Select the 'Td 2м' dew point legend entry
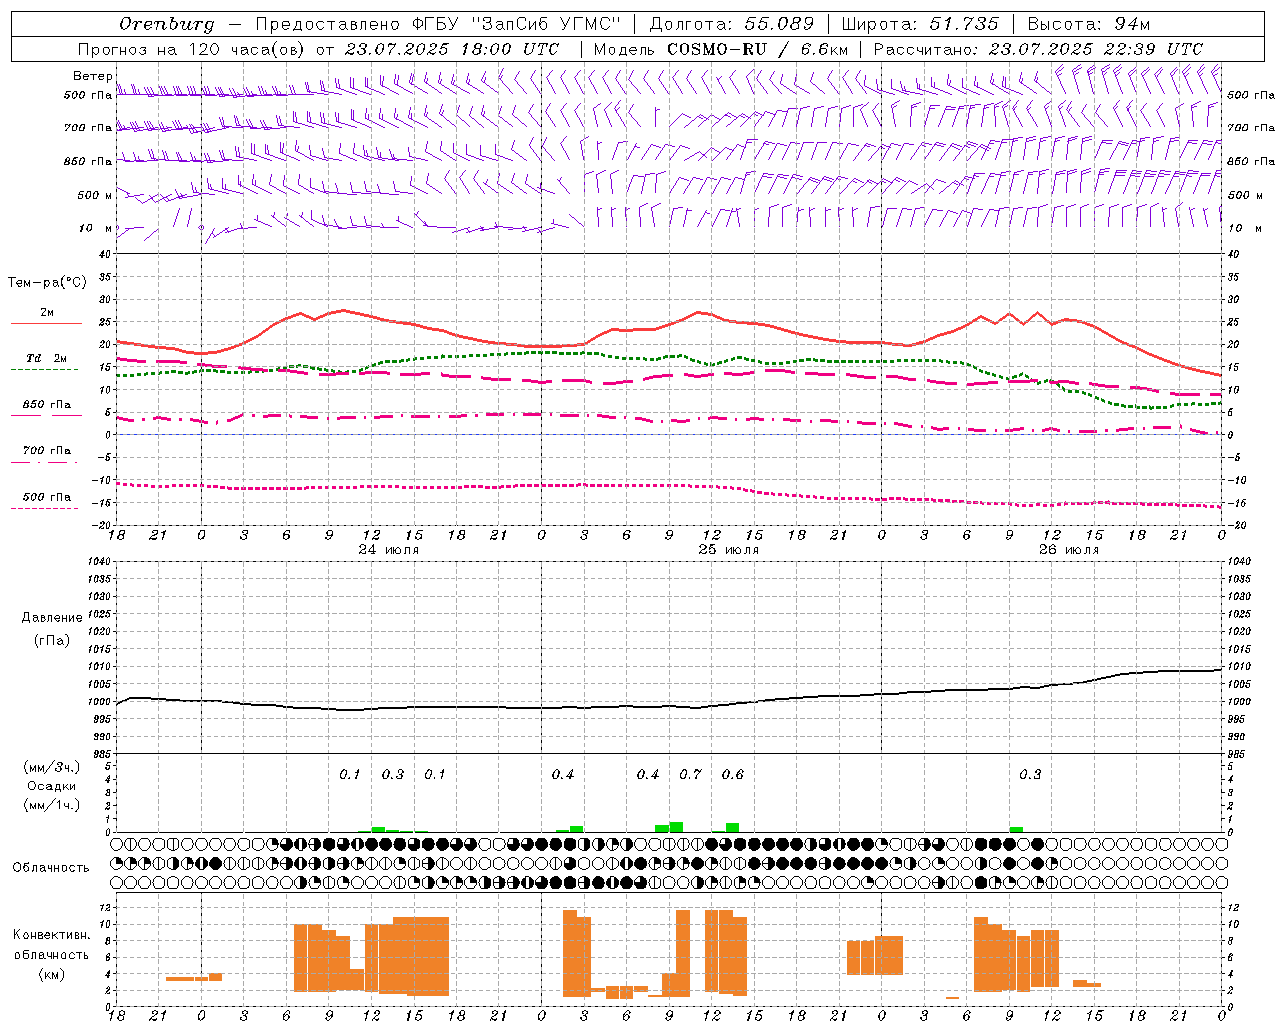Viewport: 1280px width, 1024px height. tap(47, 358)
